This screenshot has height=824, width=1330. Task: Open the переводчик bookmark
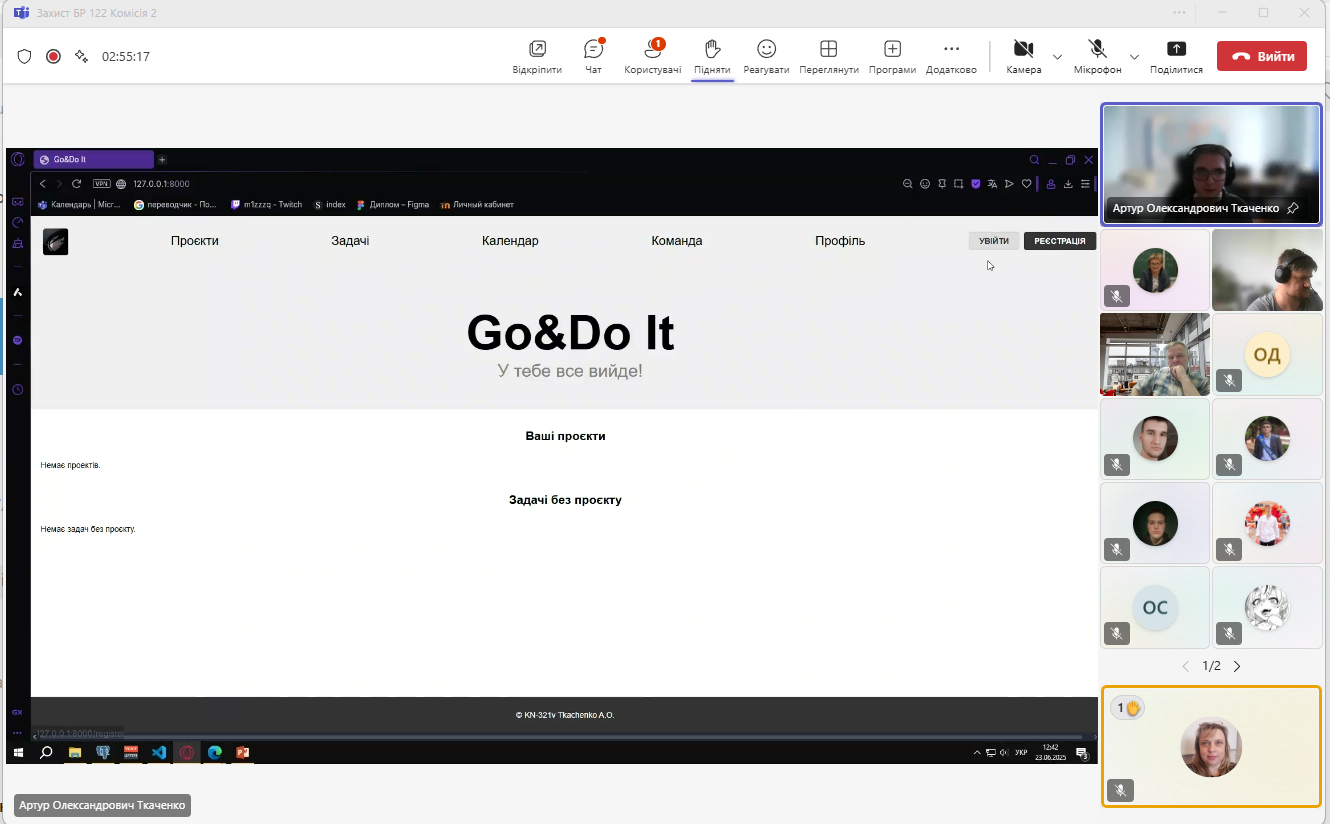click(175, 205)
